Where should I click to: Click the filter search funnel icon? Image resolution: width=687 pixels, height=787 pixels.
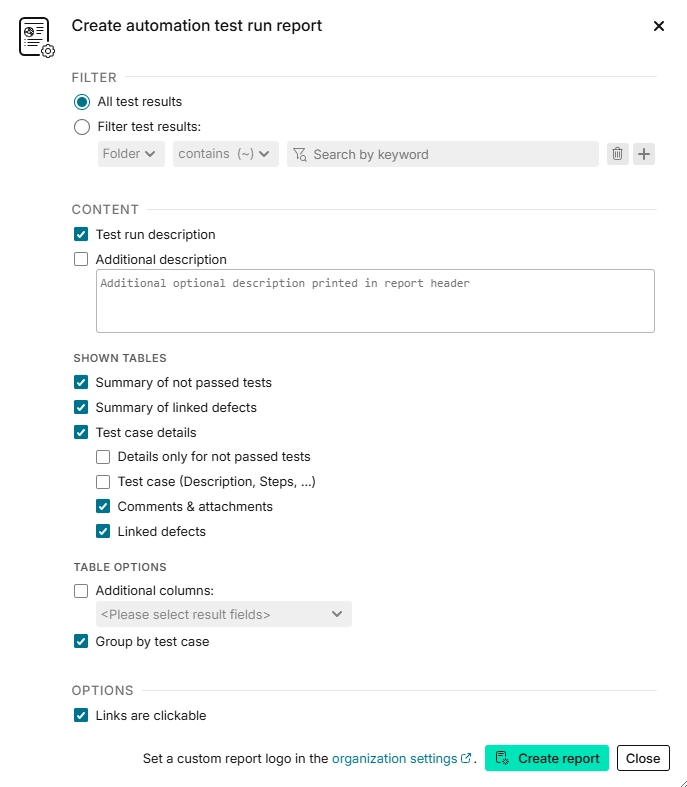[x=300, y=155]
